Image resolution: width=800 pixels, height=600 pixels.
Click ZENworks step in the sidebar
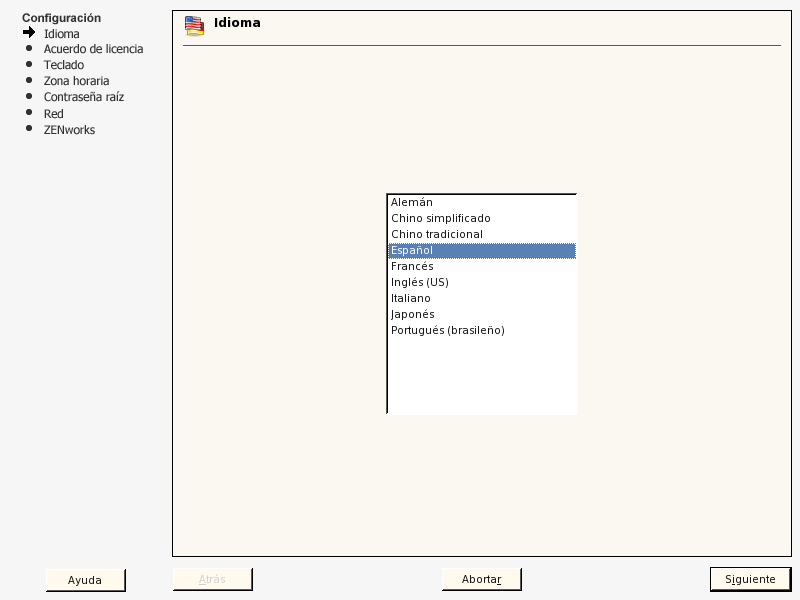pyautogui.click(x=69, y=130)
